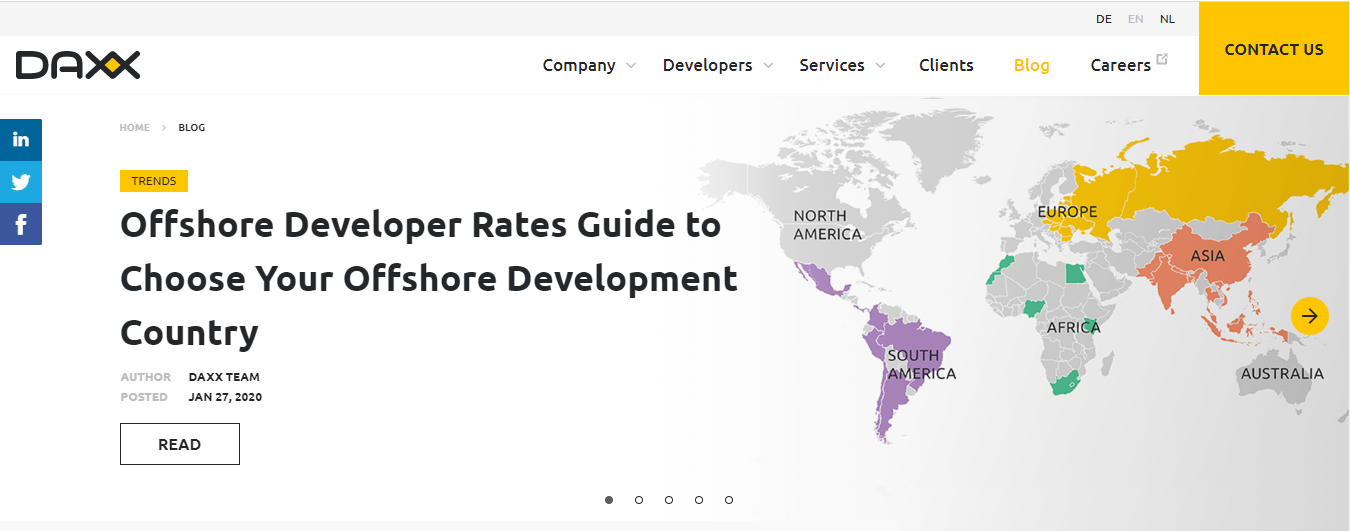Switch language to DE
The image size is (1350, 531).
(x=1104, y=19)
